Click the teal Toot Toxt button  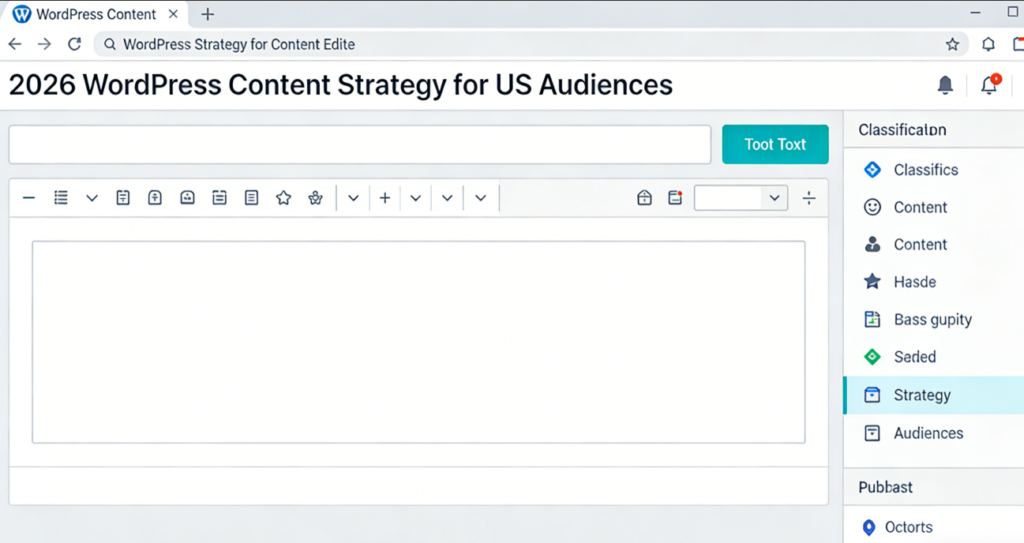pyautogui.click(x=775, y=144)
